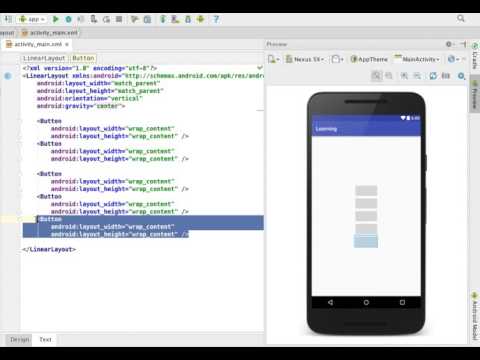
Task: Stop the running process with square icon
Action: pyautogui.click(x=119, y=19)
